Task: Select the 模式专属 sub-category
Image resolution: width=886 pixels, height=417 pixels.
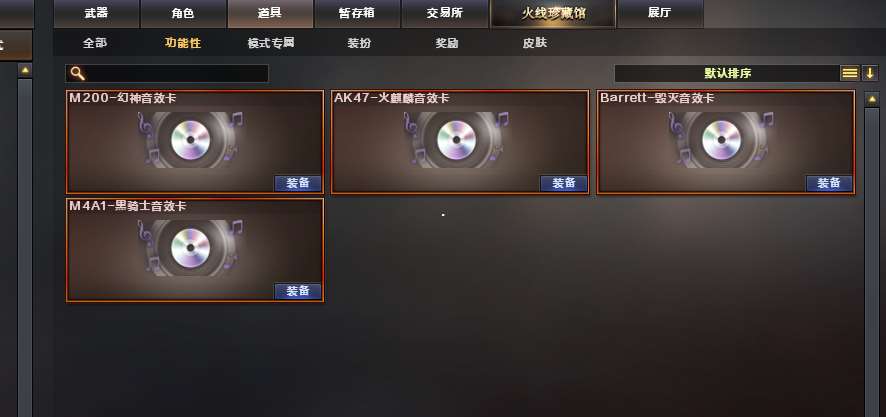Action: coord(271,43)
